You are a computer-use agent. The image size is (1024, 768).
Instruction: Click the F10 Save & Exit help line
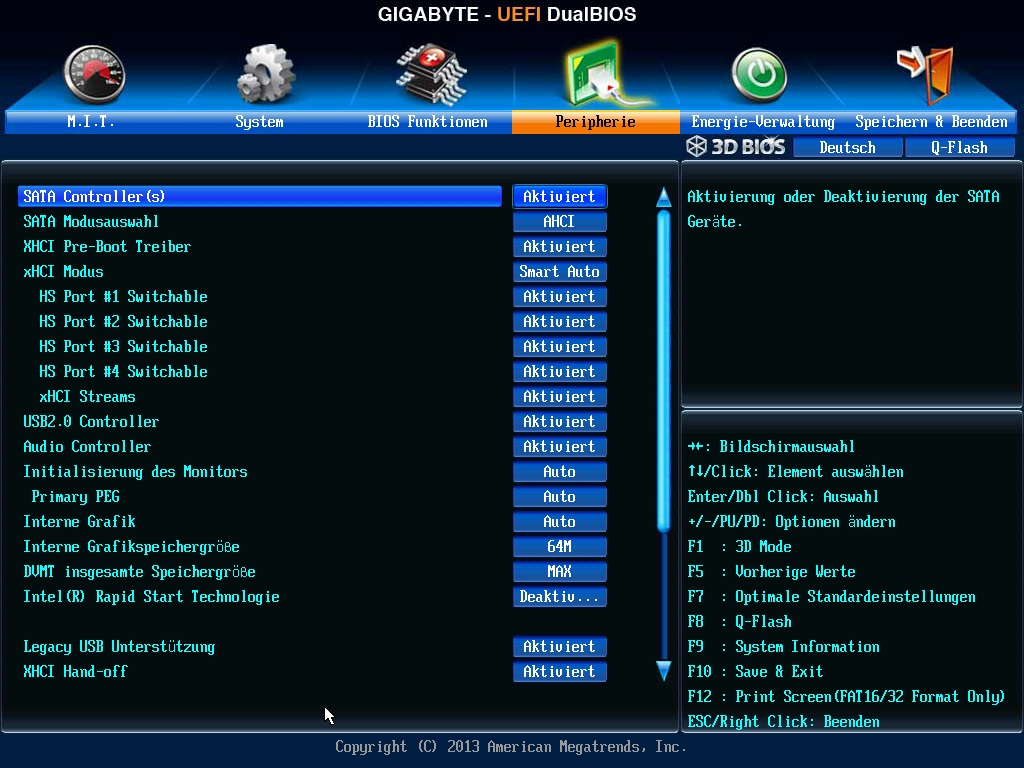755,671
